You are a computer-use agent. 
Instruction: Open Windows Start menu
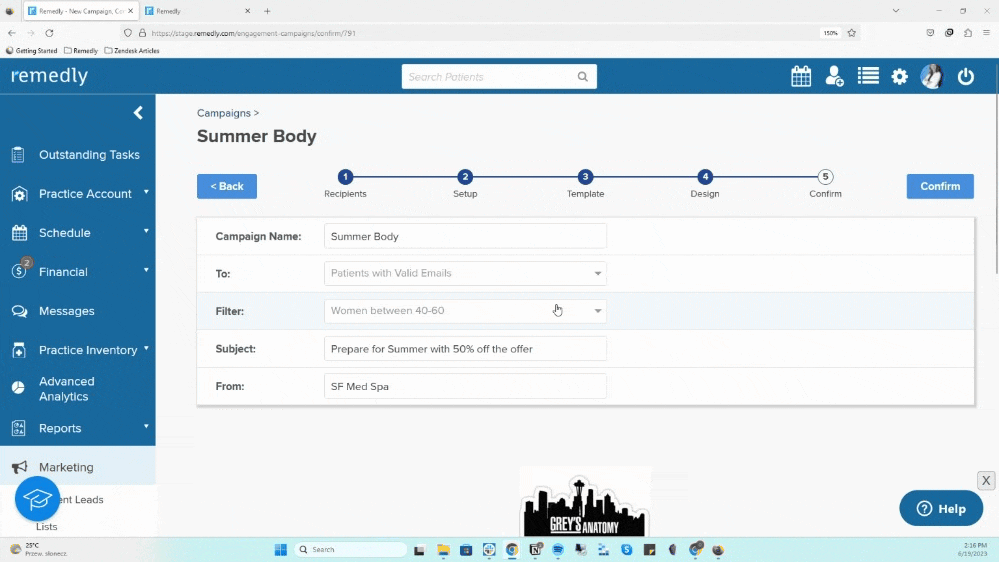pos(280,549)
